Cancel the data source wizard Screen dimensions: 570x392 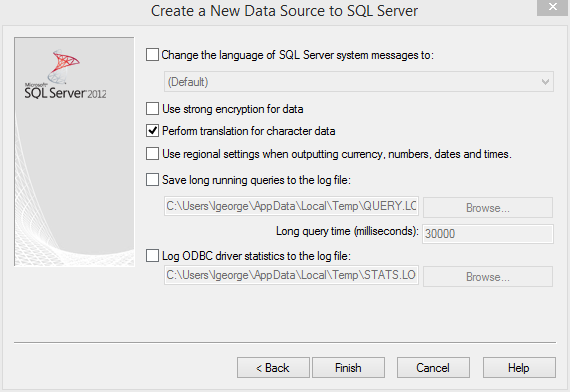[433, 368]
